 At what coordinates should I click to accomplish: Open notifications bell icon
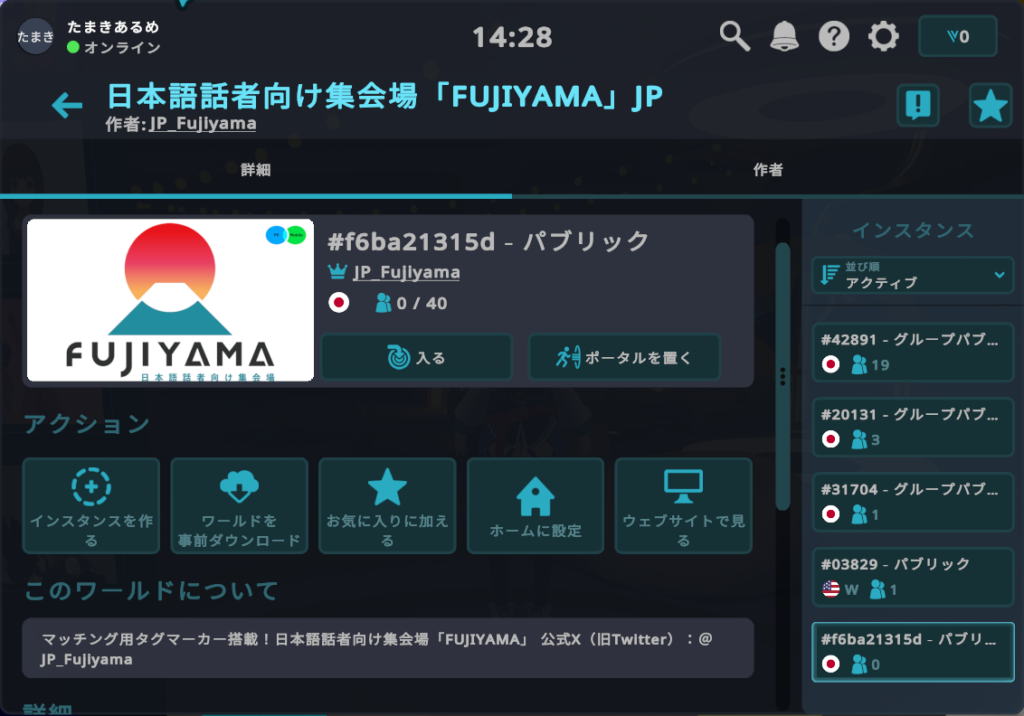tap(785, 37)
